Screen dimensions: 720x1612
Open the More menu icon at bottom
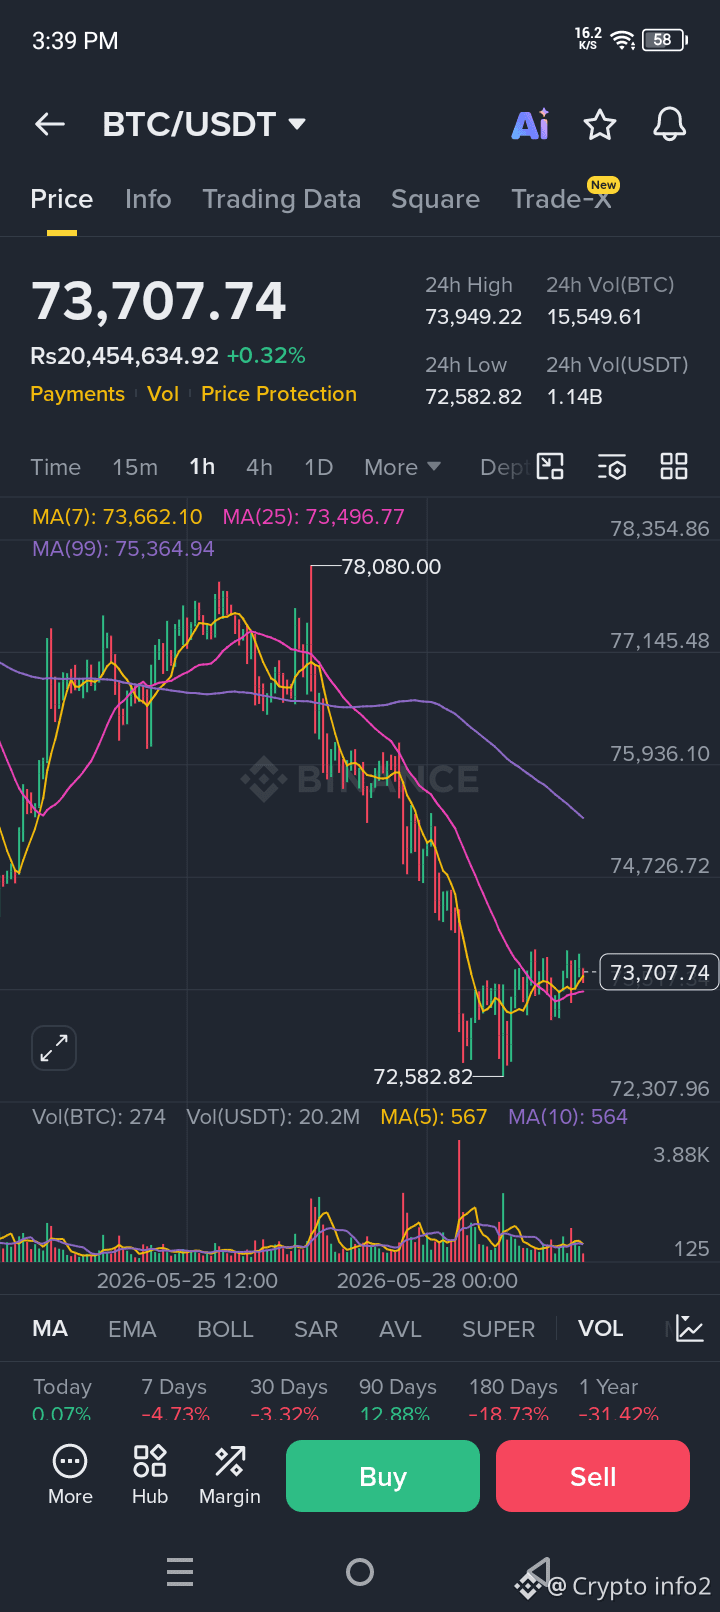pyautogui.click(x=70, y=1475)
